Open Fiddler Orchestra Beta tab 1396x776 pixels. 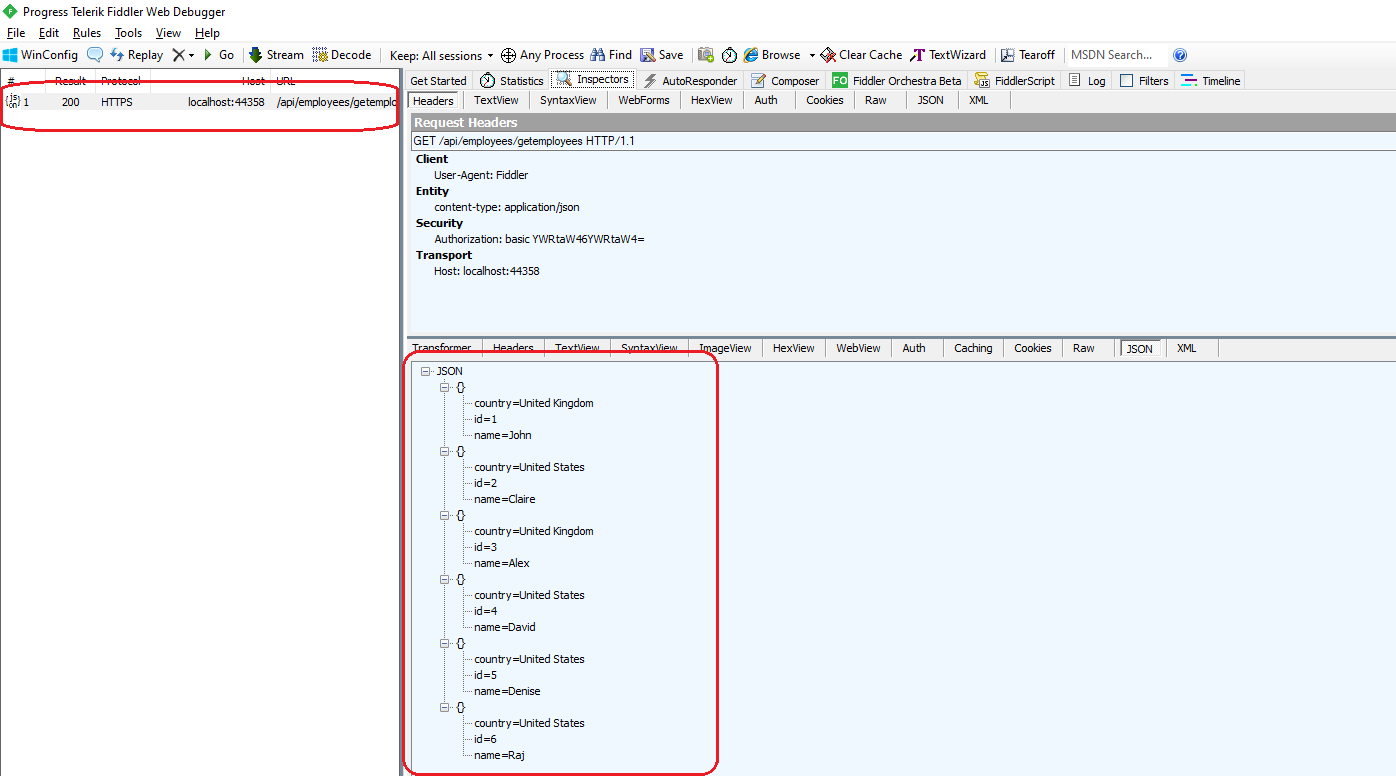(897, 81)
